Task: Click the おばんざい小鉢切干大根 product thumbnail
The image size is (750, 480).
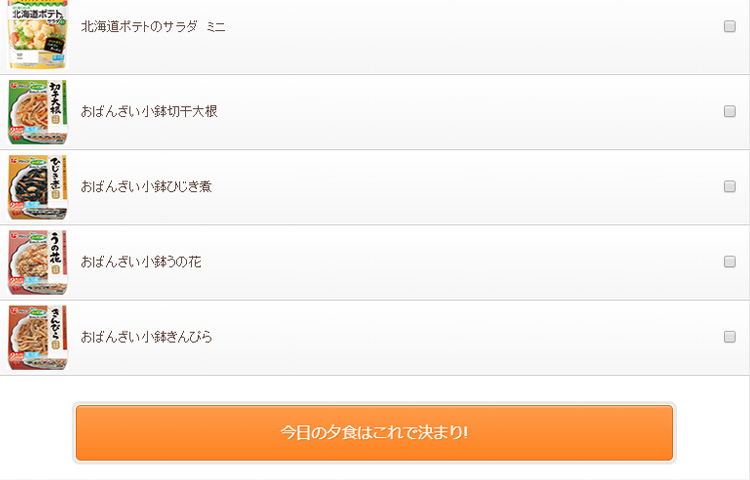Action: [37, 112]
